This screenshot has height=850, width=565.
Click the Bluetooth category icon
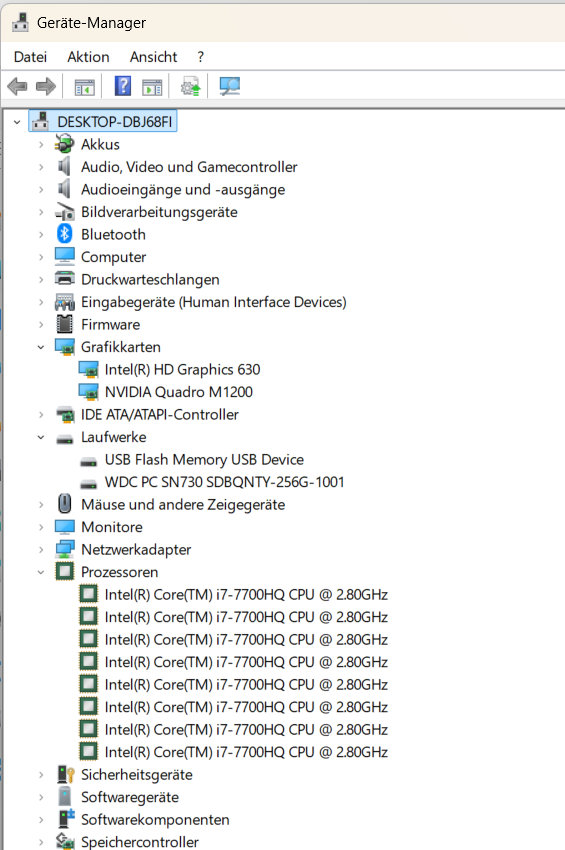coord(65,234)
